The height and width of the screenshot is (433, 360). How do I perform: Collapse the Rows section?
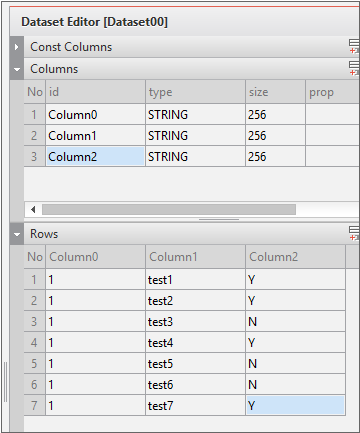[x=17, y=234]
